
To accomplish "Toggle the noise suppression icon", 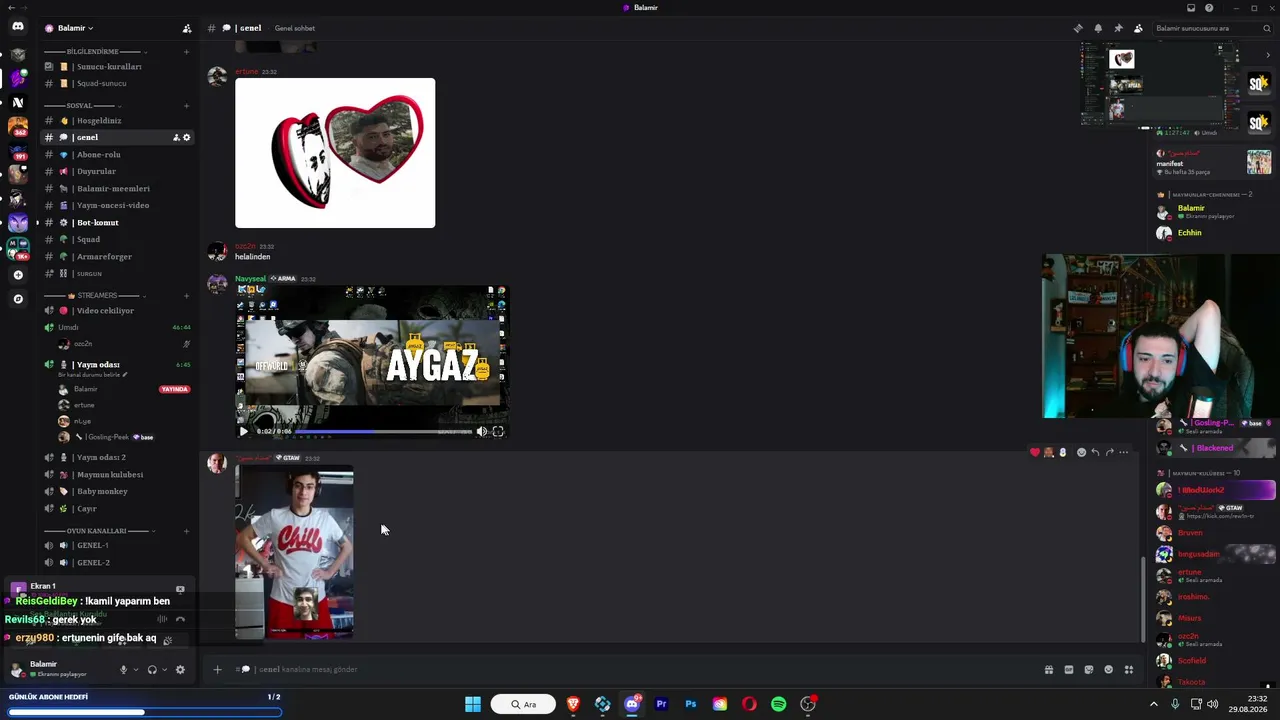I will 162,619.
